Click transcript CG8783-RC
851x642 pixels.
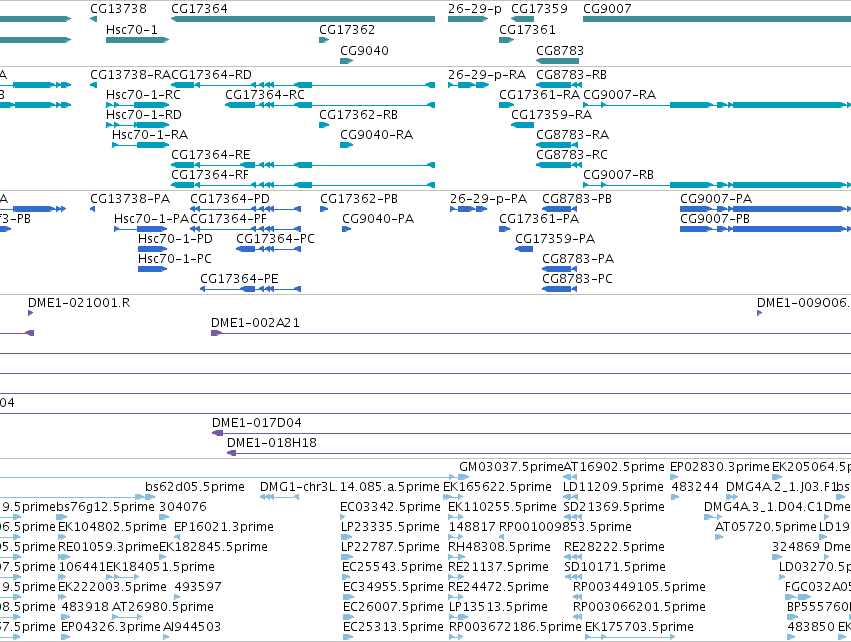click(x=557, y=165)
